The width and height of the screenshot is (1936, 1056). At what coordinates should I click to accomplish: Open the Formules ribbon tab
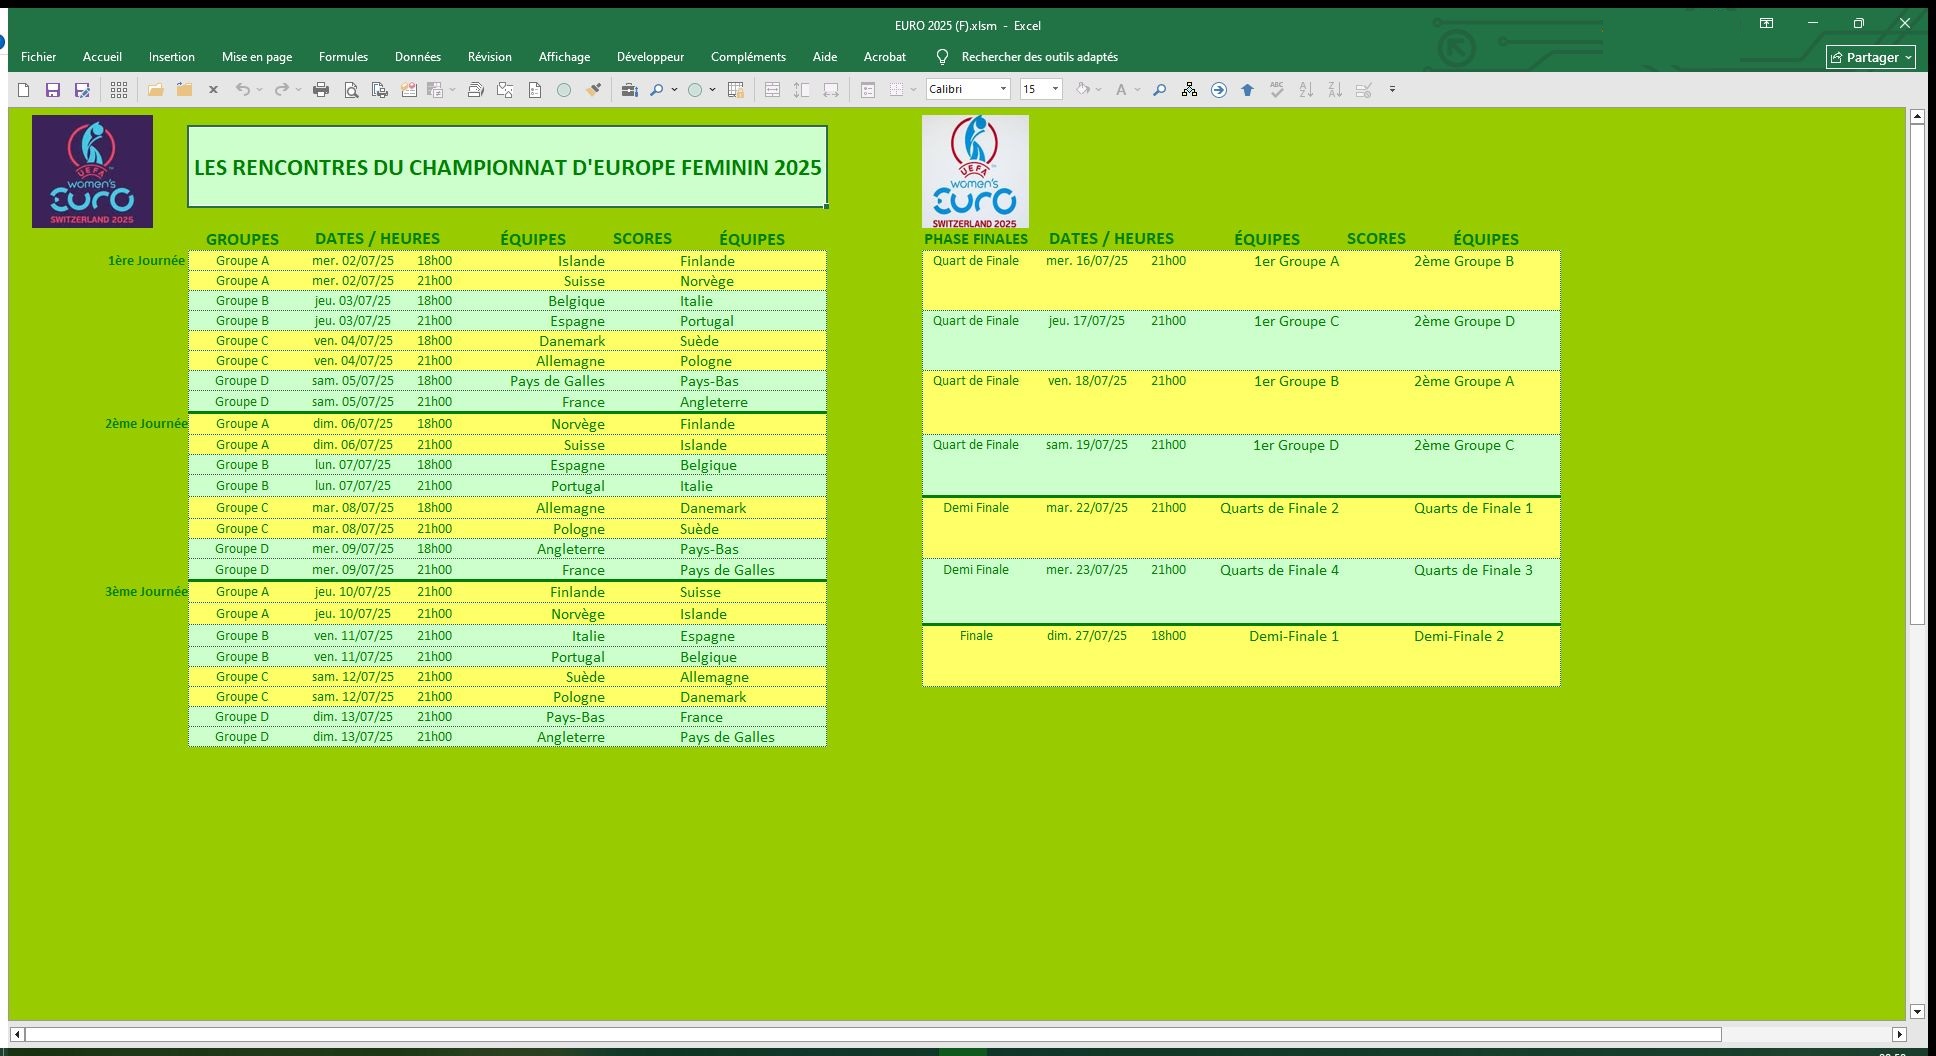343,57
